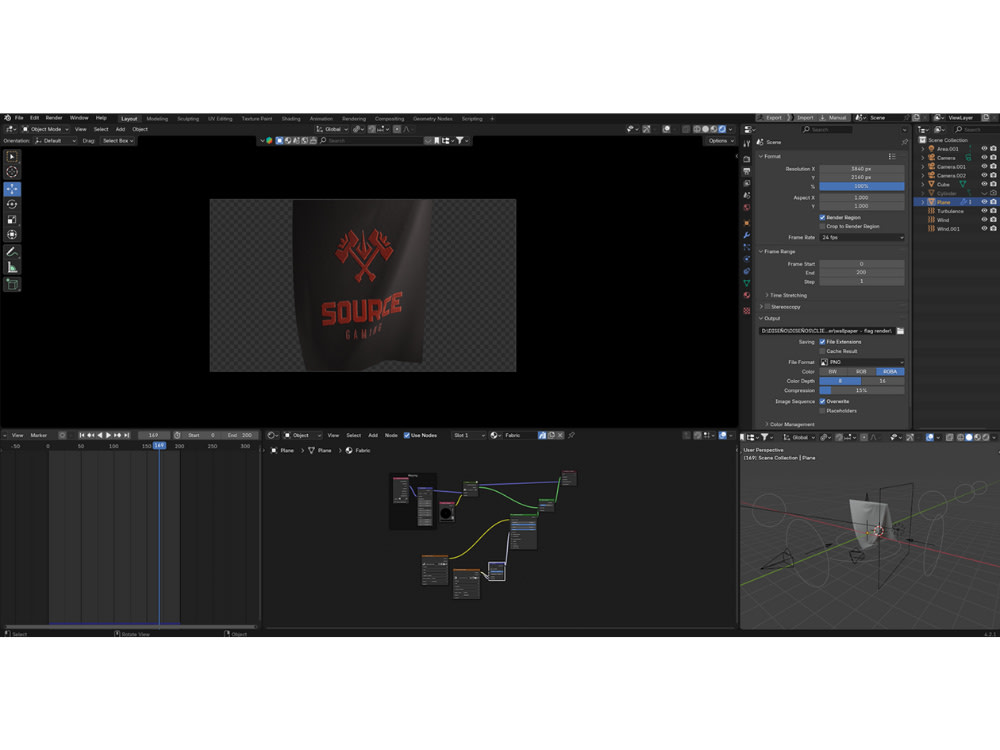Viewport: 1000px width, 750px height.
Task: Open the Orientation Default dropdown
Action: tap(55, 141)
